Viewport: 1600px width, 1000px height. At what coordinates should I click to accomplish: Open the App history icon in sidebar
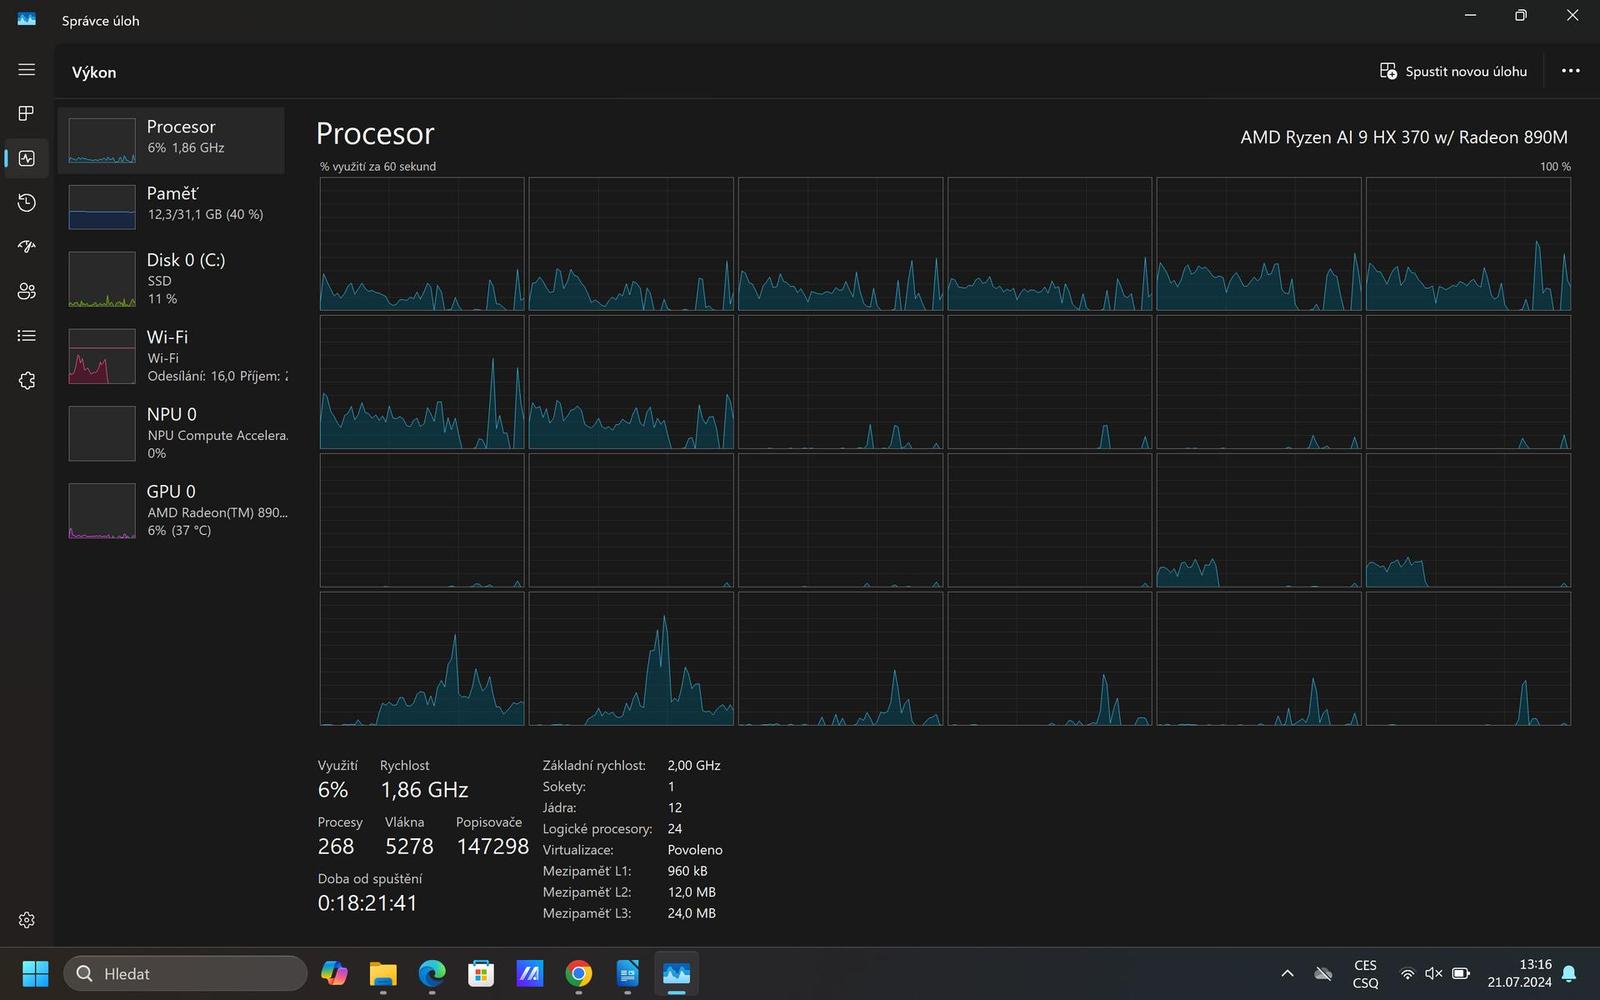tap(27, 203)
